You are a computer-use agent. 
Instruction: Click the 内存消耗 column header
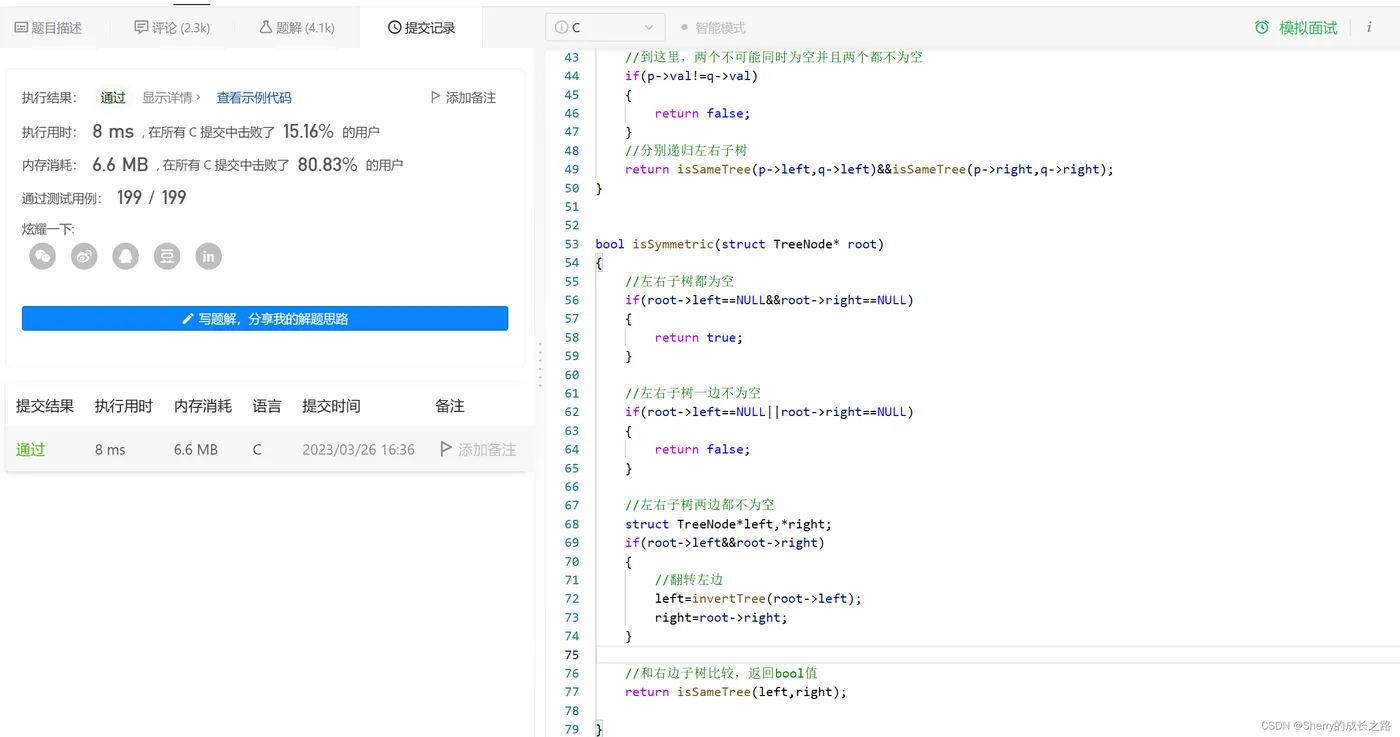203,406
